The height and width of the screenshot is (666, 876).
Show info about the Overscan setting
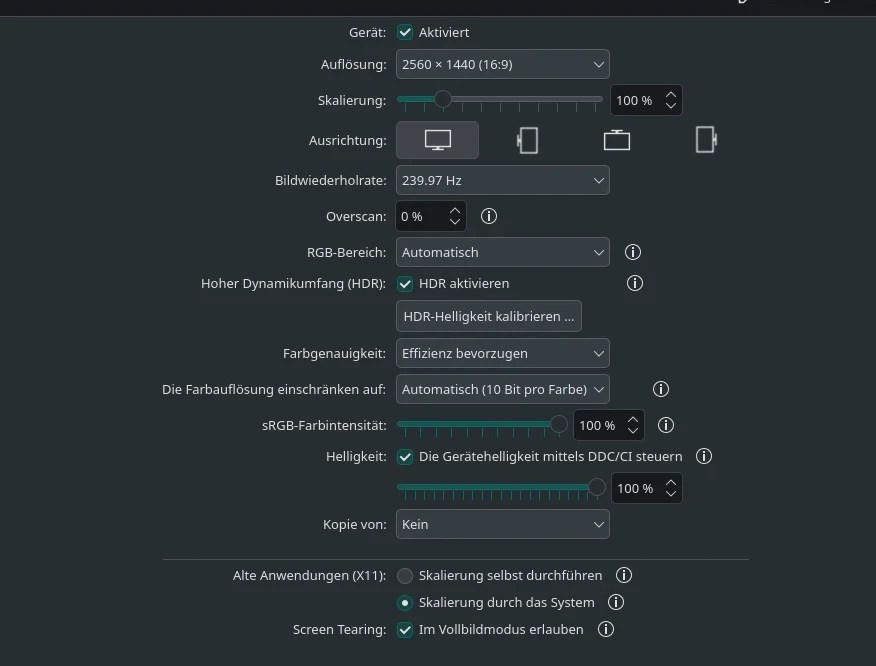click(x=489, y=216)
